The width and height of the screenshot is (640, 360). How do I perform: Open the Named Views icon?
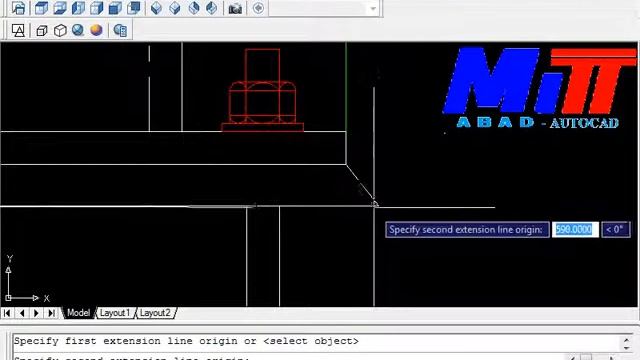[18, 8]
